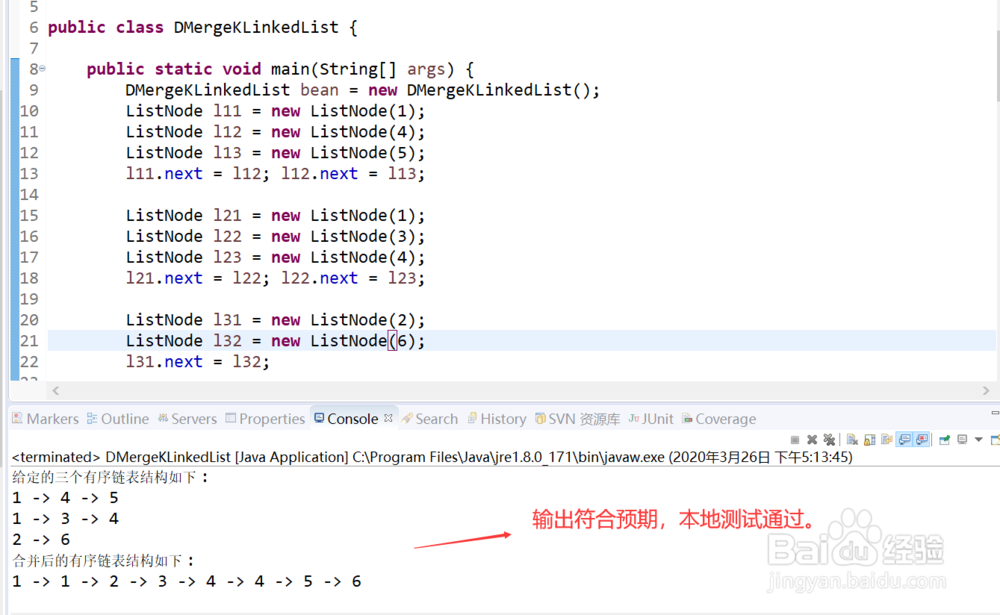
Task: Click Clear Console icon
Action: coord(852,440)
